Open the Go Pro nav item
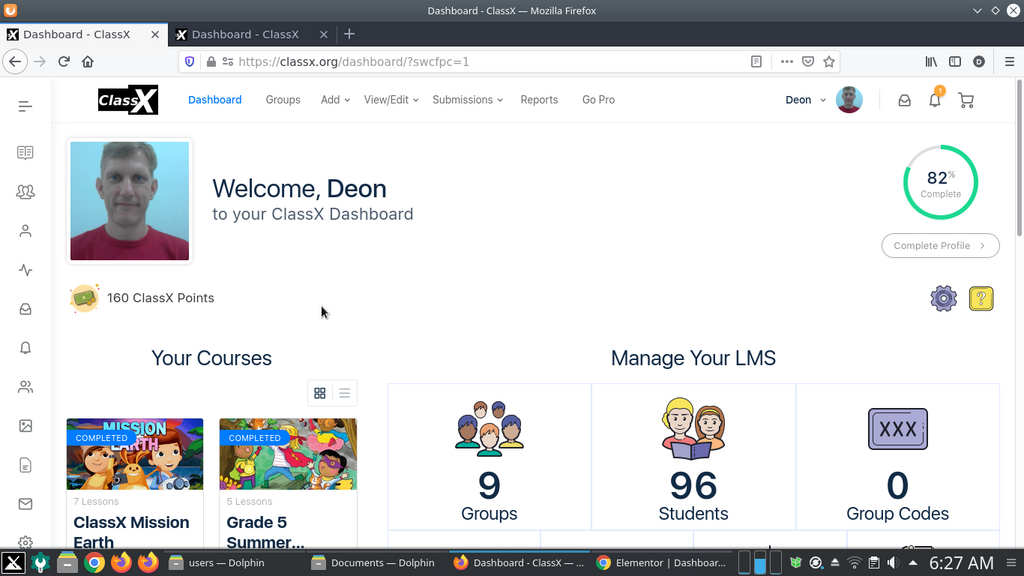Screen dimensions: 1024x576 (598, 100)
